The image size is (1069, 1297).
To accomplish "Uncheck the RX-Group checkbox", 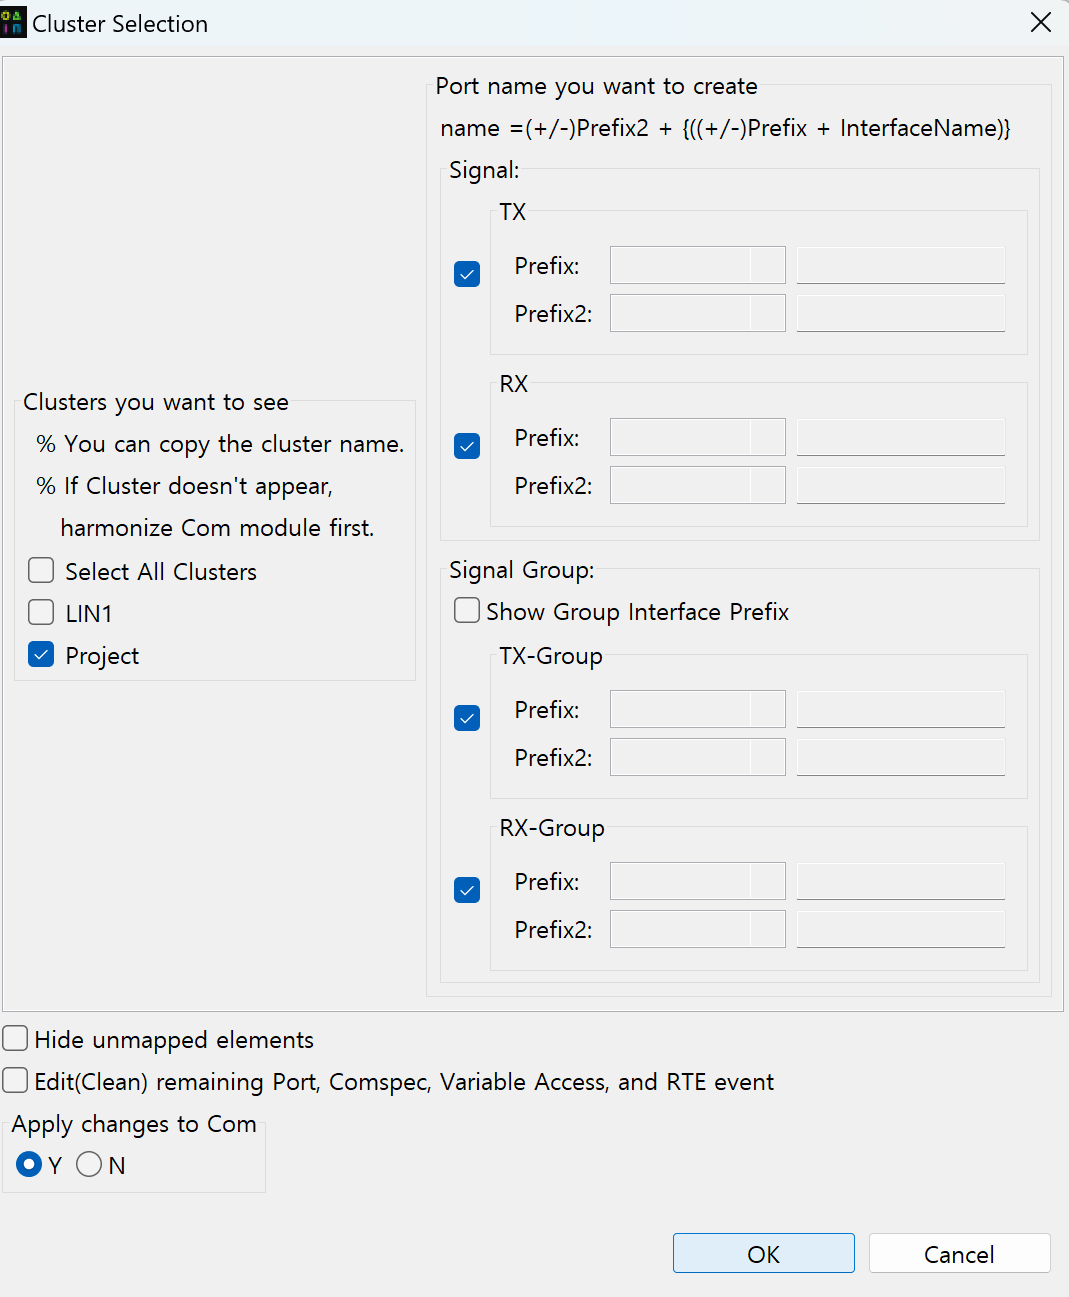I will click(467, 890).
